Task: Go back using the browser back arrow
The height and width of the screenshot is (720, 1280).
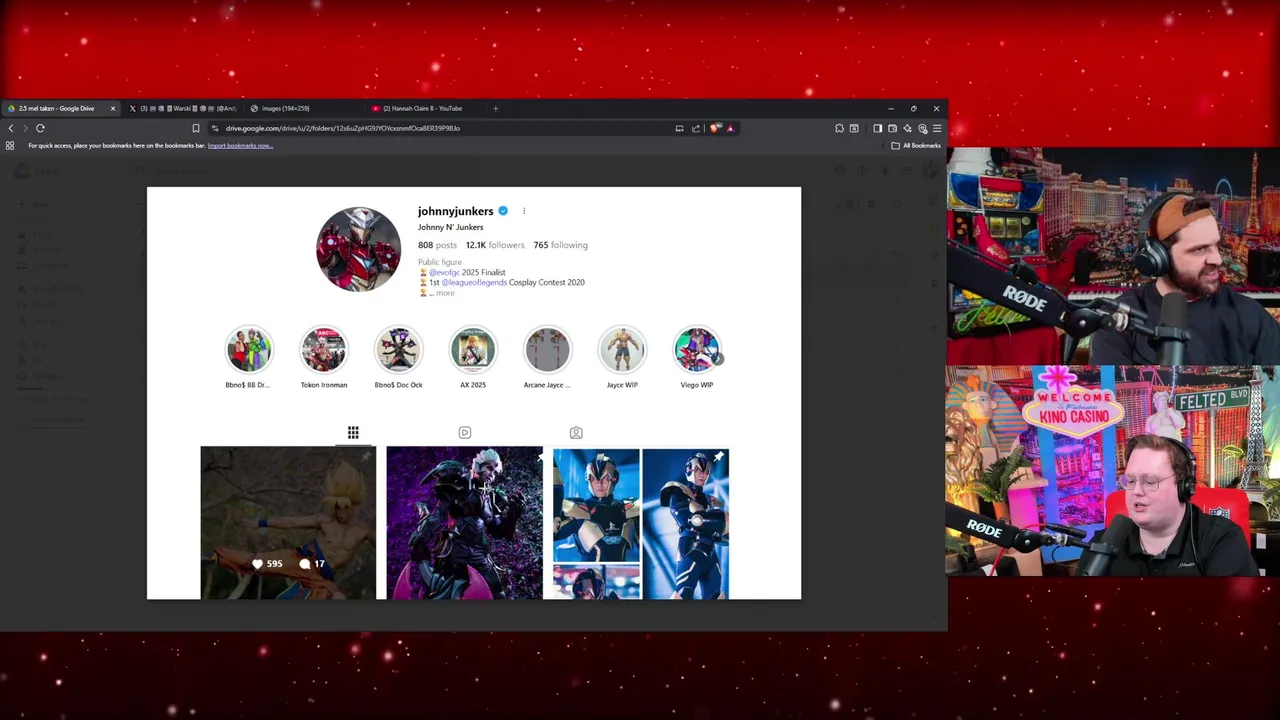Action: click(x=11, y=128)
